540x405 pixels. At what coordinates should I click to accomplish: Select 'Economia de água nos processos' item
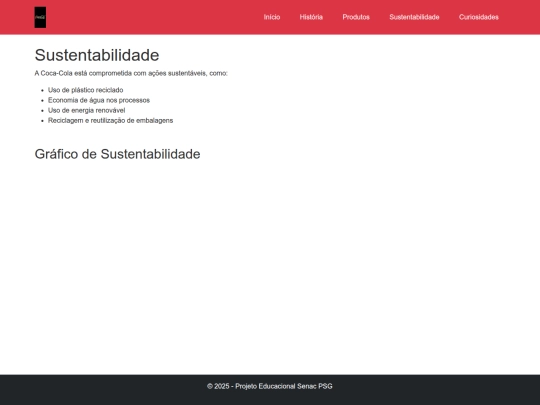[99, 100]
